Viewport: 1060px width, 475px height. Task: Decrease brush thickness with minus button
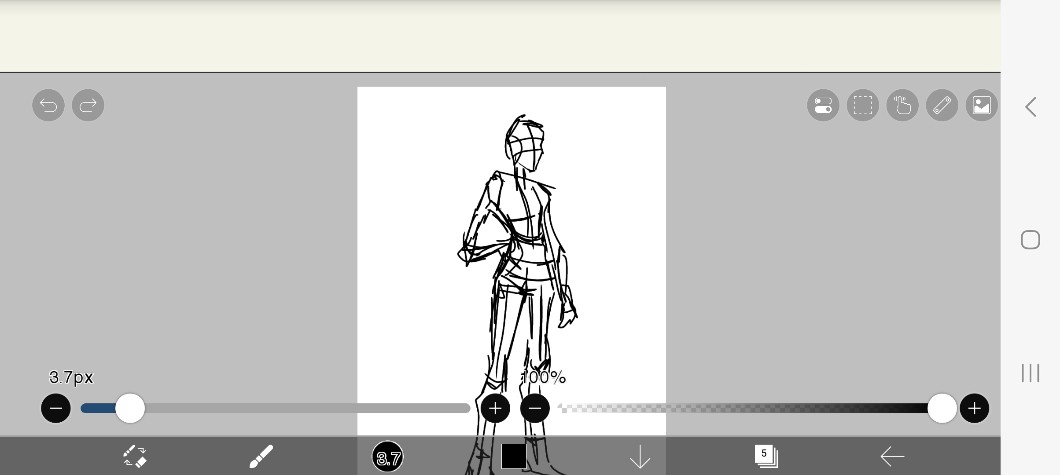[56, 408]
